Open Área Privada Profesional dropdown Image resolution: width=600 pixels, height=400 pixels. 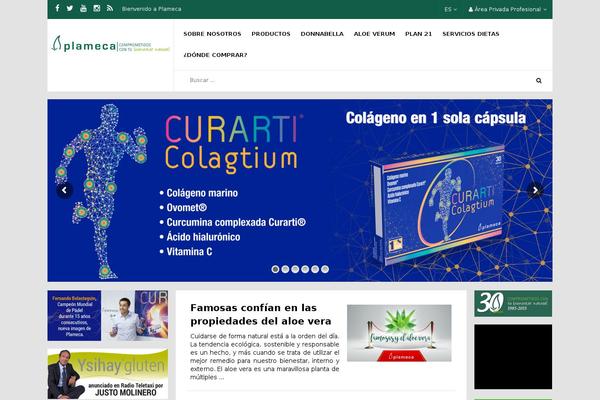[x=507, y=9]
